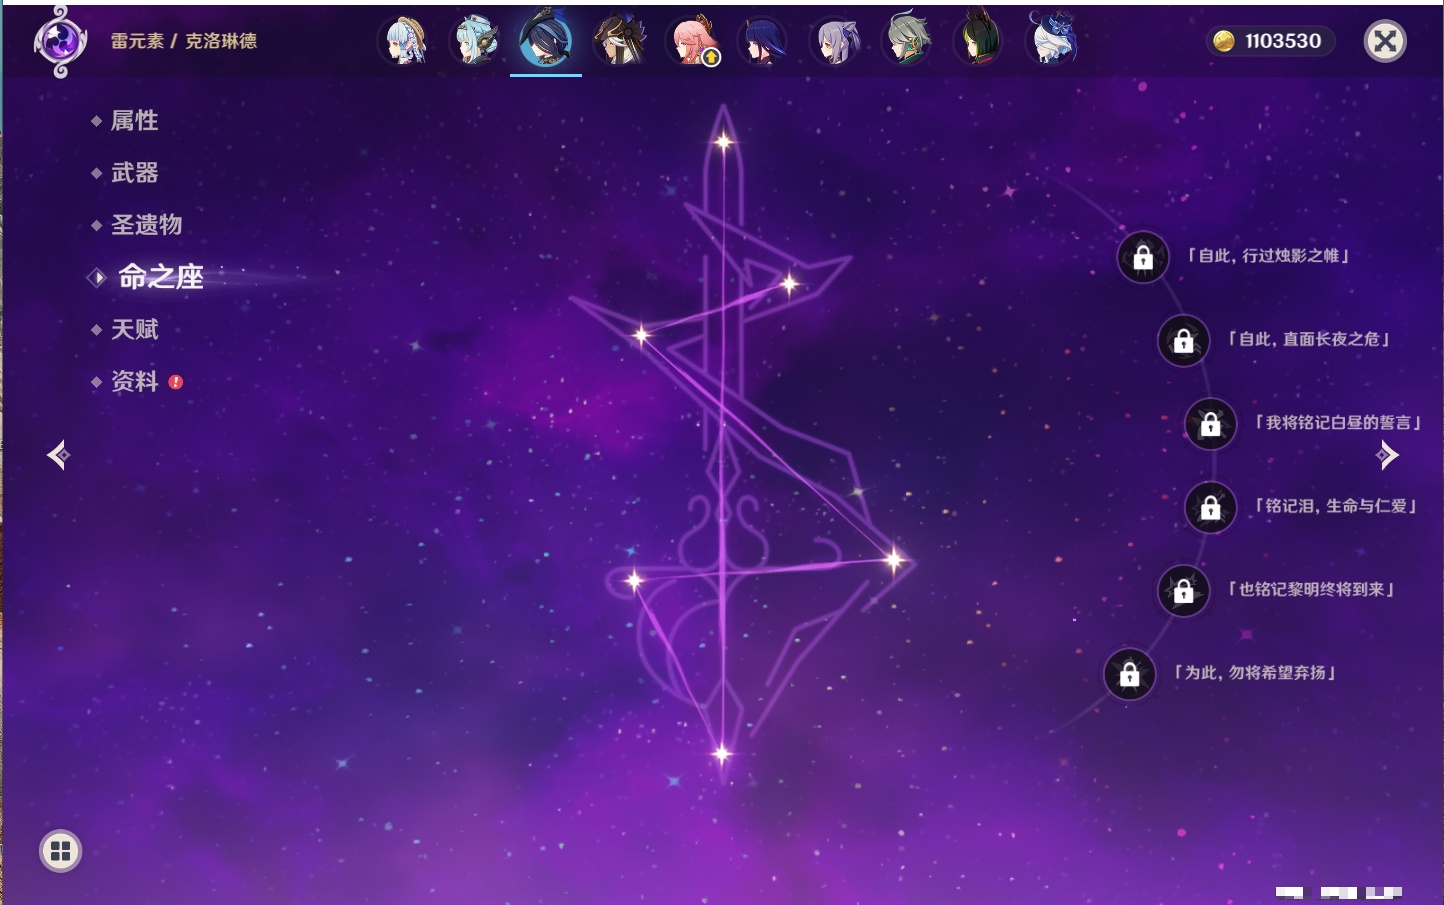The height and width of the screenshot is (905, 1444).
Task: Select the avatar with teal cap and headphones
Action: (x=475, y=41)
